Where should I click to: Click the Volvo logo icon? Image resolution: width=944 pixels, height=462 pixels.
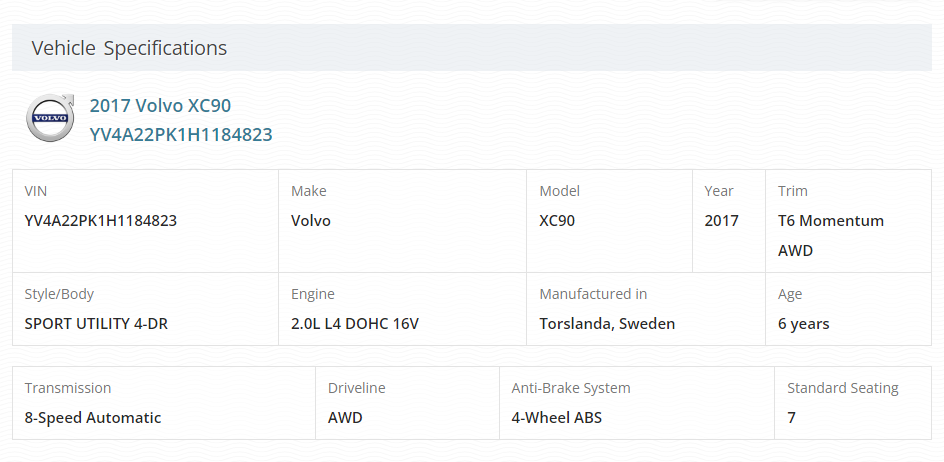(x=50, y=118)
